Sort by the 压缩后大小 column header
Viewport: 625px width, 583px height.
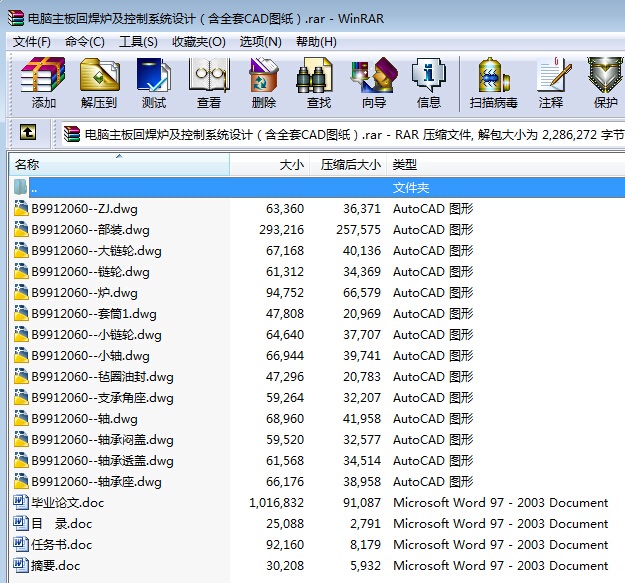click(348, 164)
